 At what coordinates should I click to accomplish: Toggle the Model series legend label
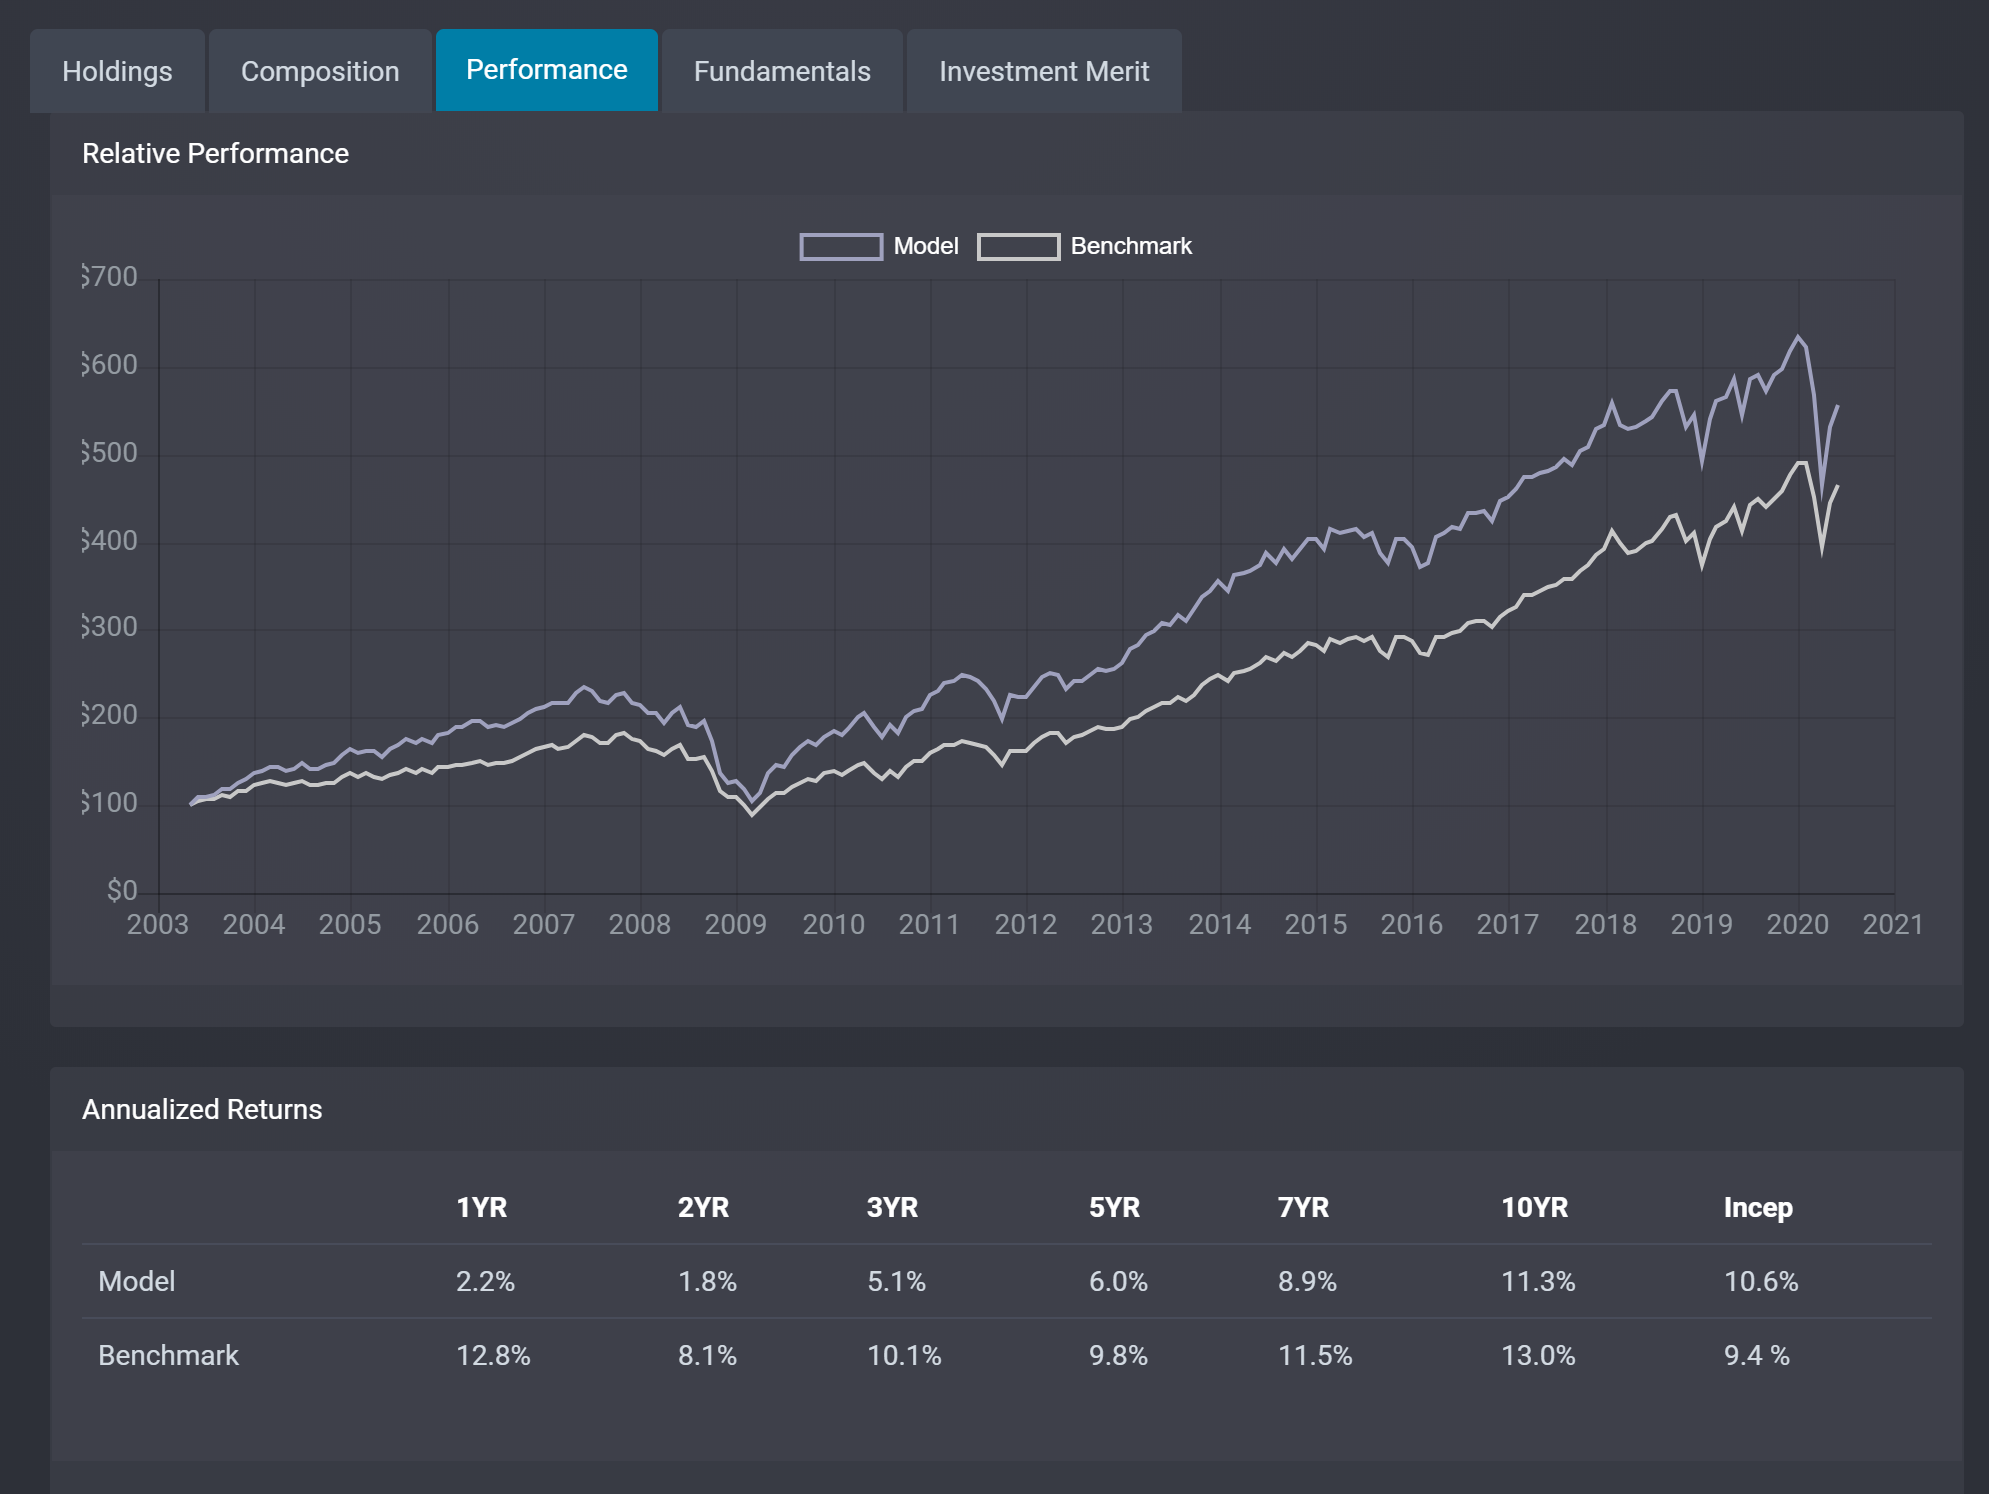(x=925, y=246)
